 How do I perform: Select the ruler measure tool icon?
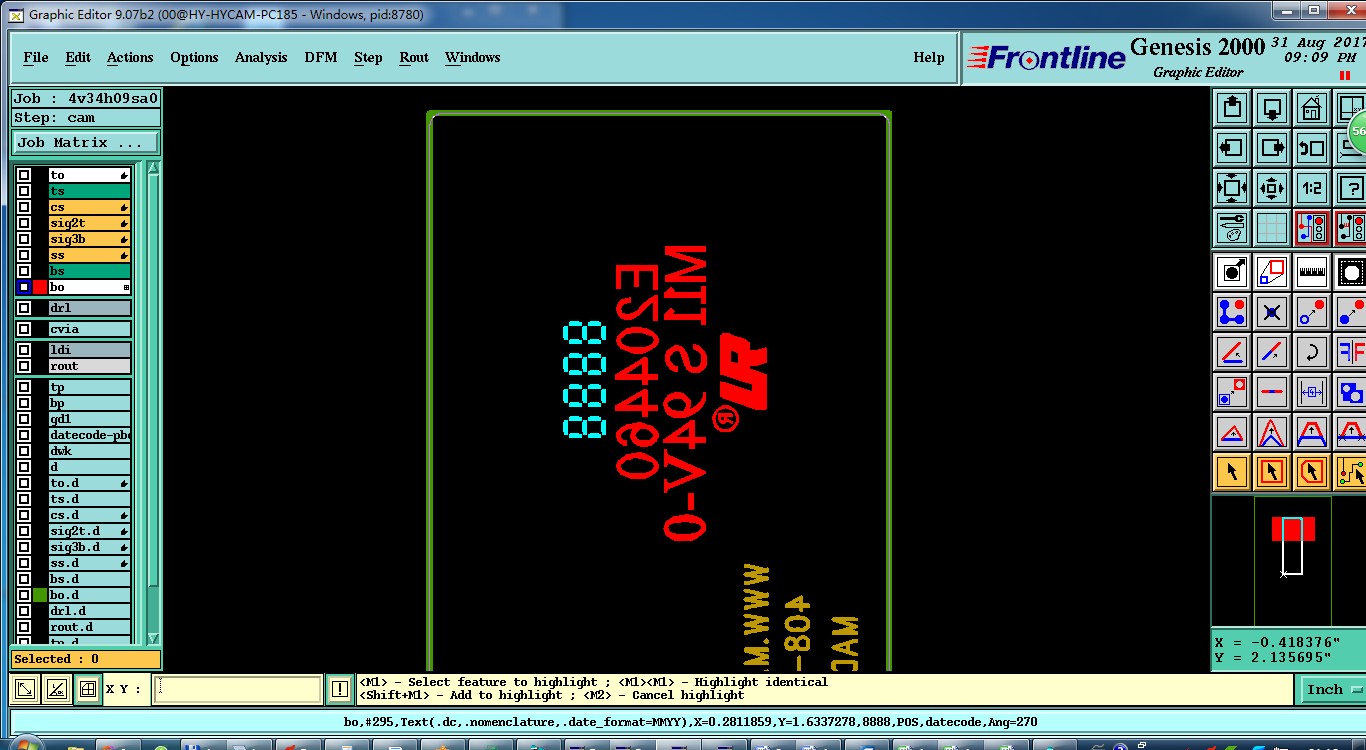pyautogui.click(x=1311, y=272)
